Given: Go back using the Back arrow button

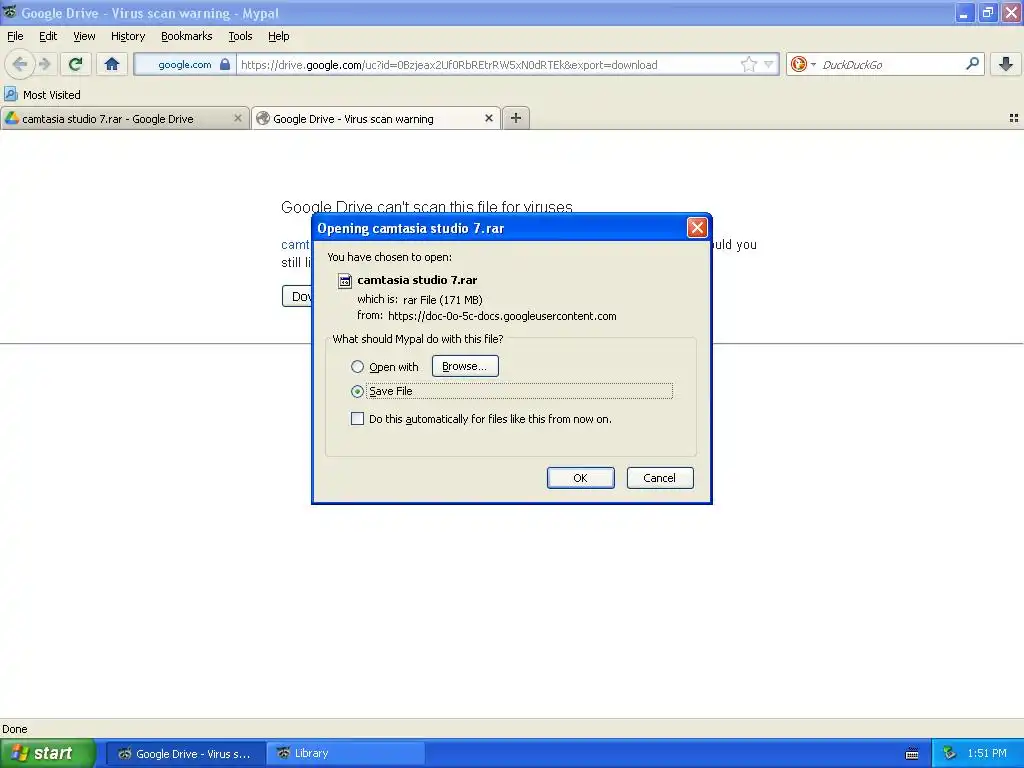Looking at the screenshot, I should [x=20, y=64].
